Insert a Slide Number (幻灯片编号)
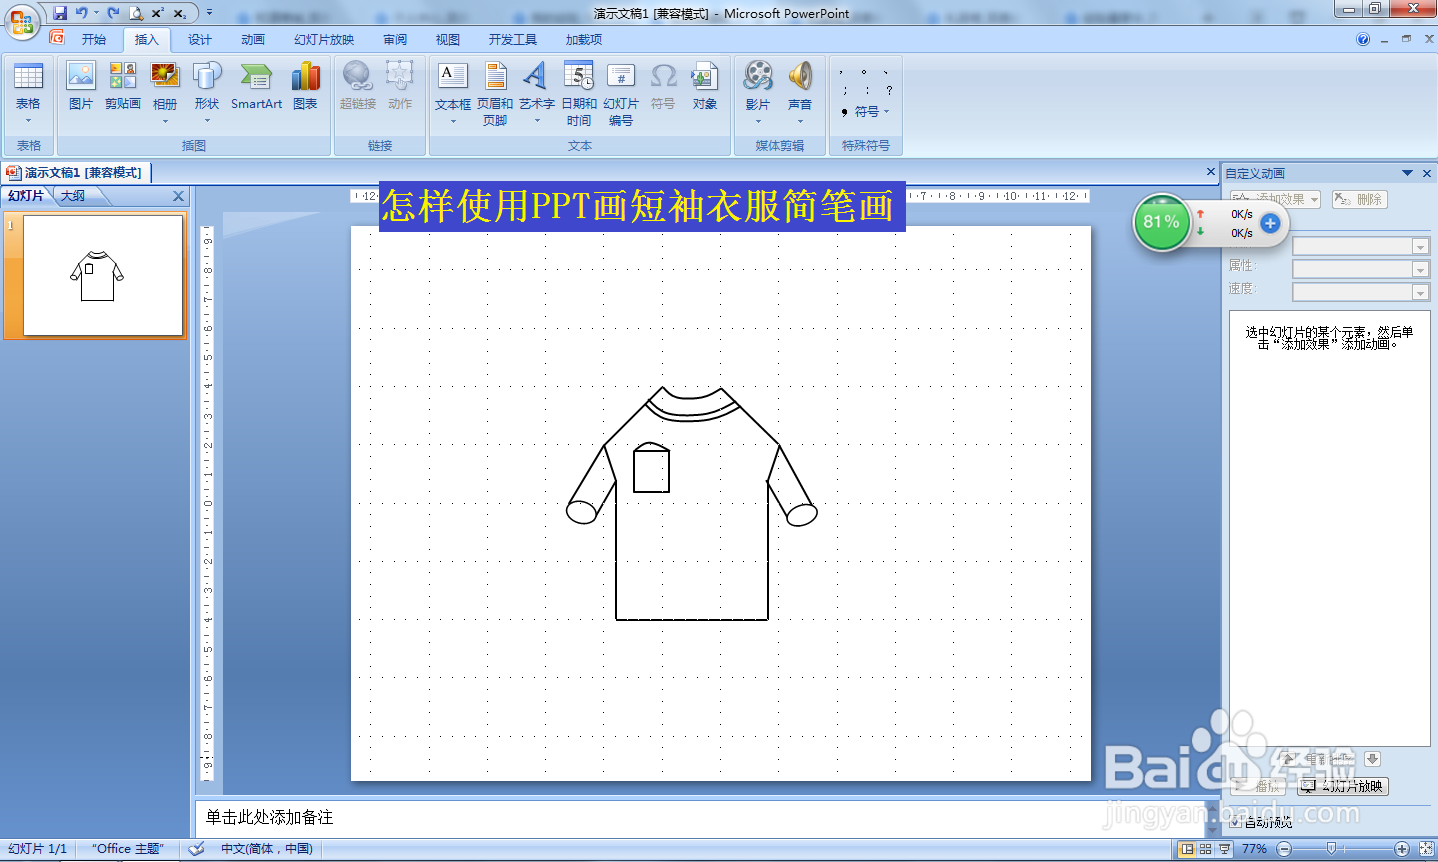Image resolution: width=1438 pixels, height=862 pixels. (622, 90)
